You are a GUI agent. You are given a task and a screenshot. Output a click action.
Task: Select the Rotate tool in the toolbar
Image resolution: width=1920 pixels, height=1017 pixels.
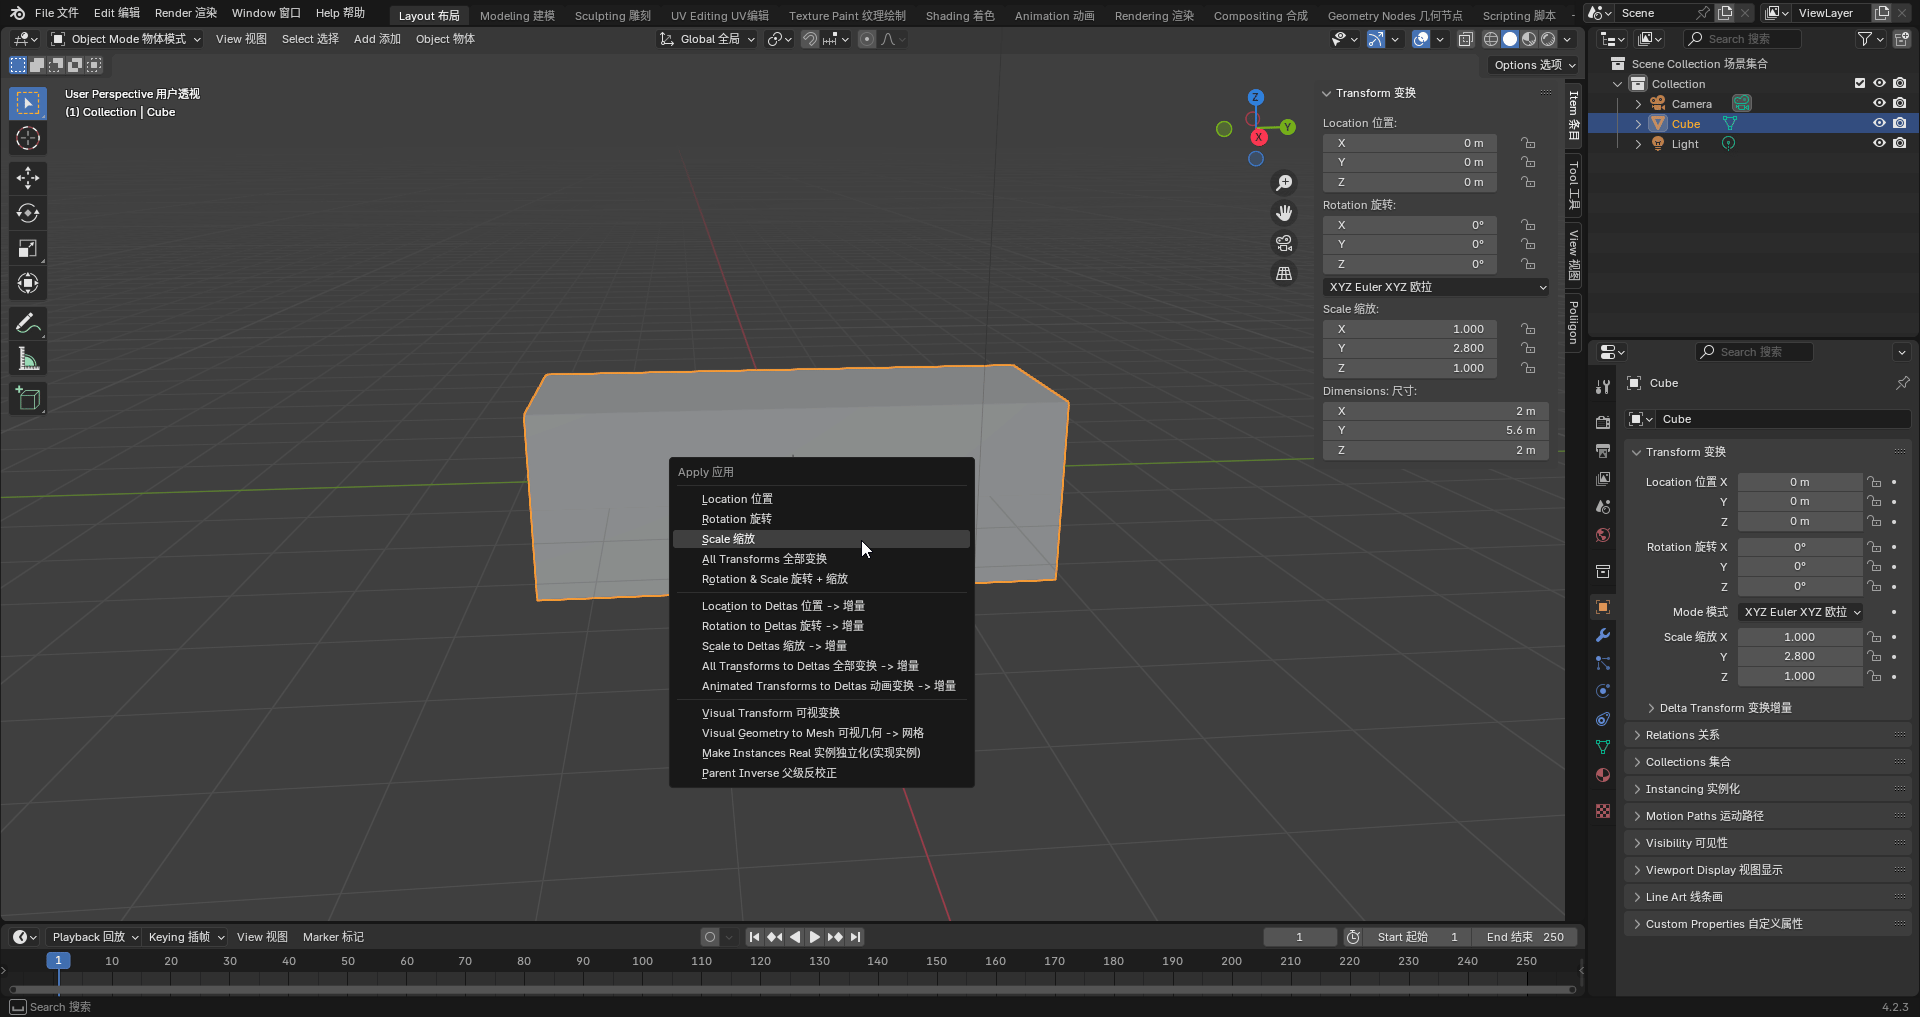28,213
